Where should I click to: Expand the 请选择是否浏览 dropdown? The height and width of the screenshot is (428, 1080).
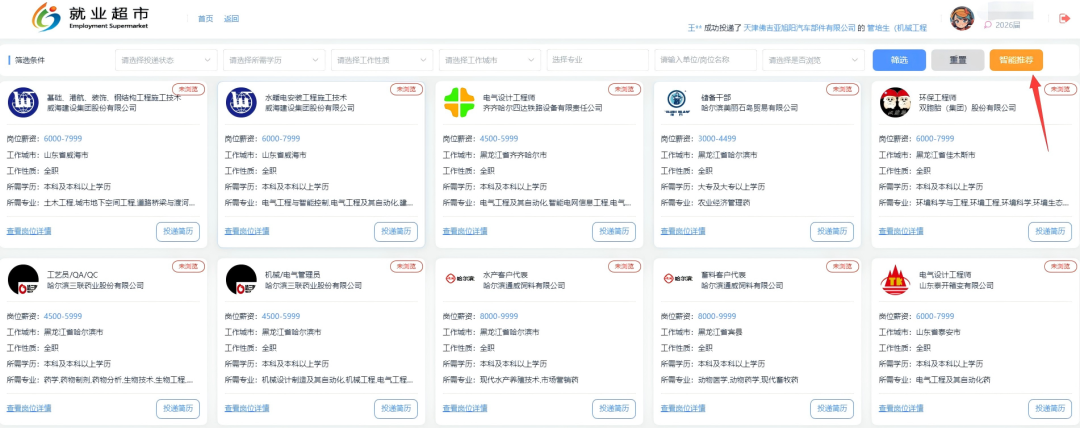pyautogui.click(x=813, y=60)
